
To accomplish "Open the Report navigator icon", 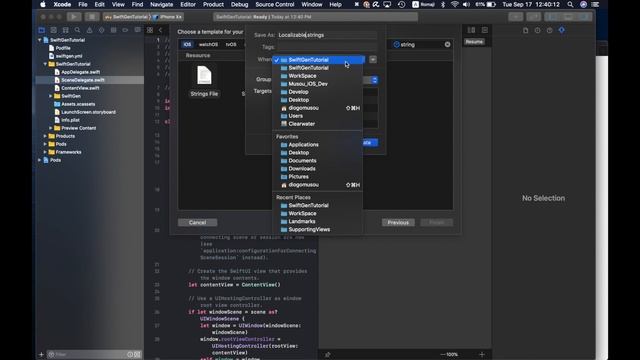I will 138,30.
